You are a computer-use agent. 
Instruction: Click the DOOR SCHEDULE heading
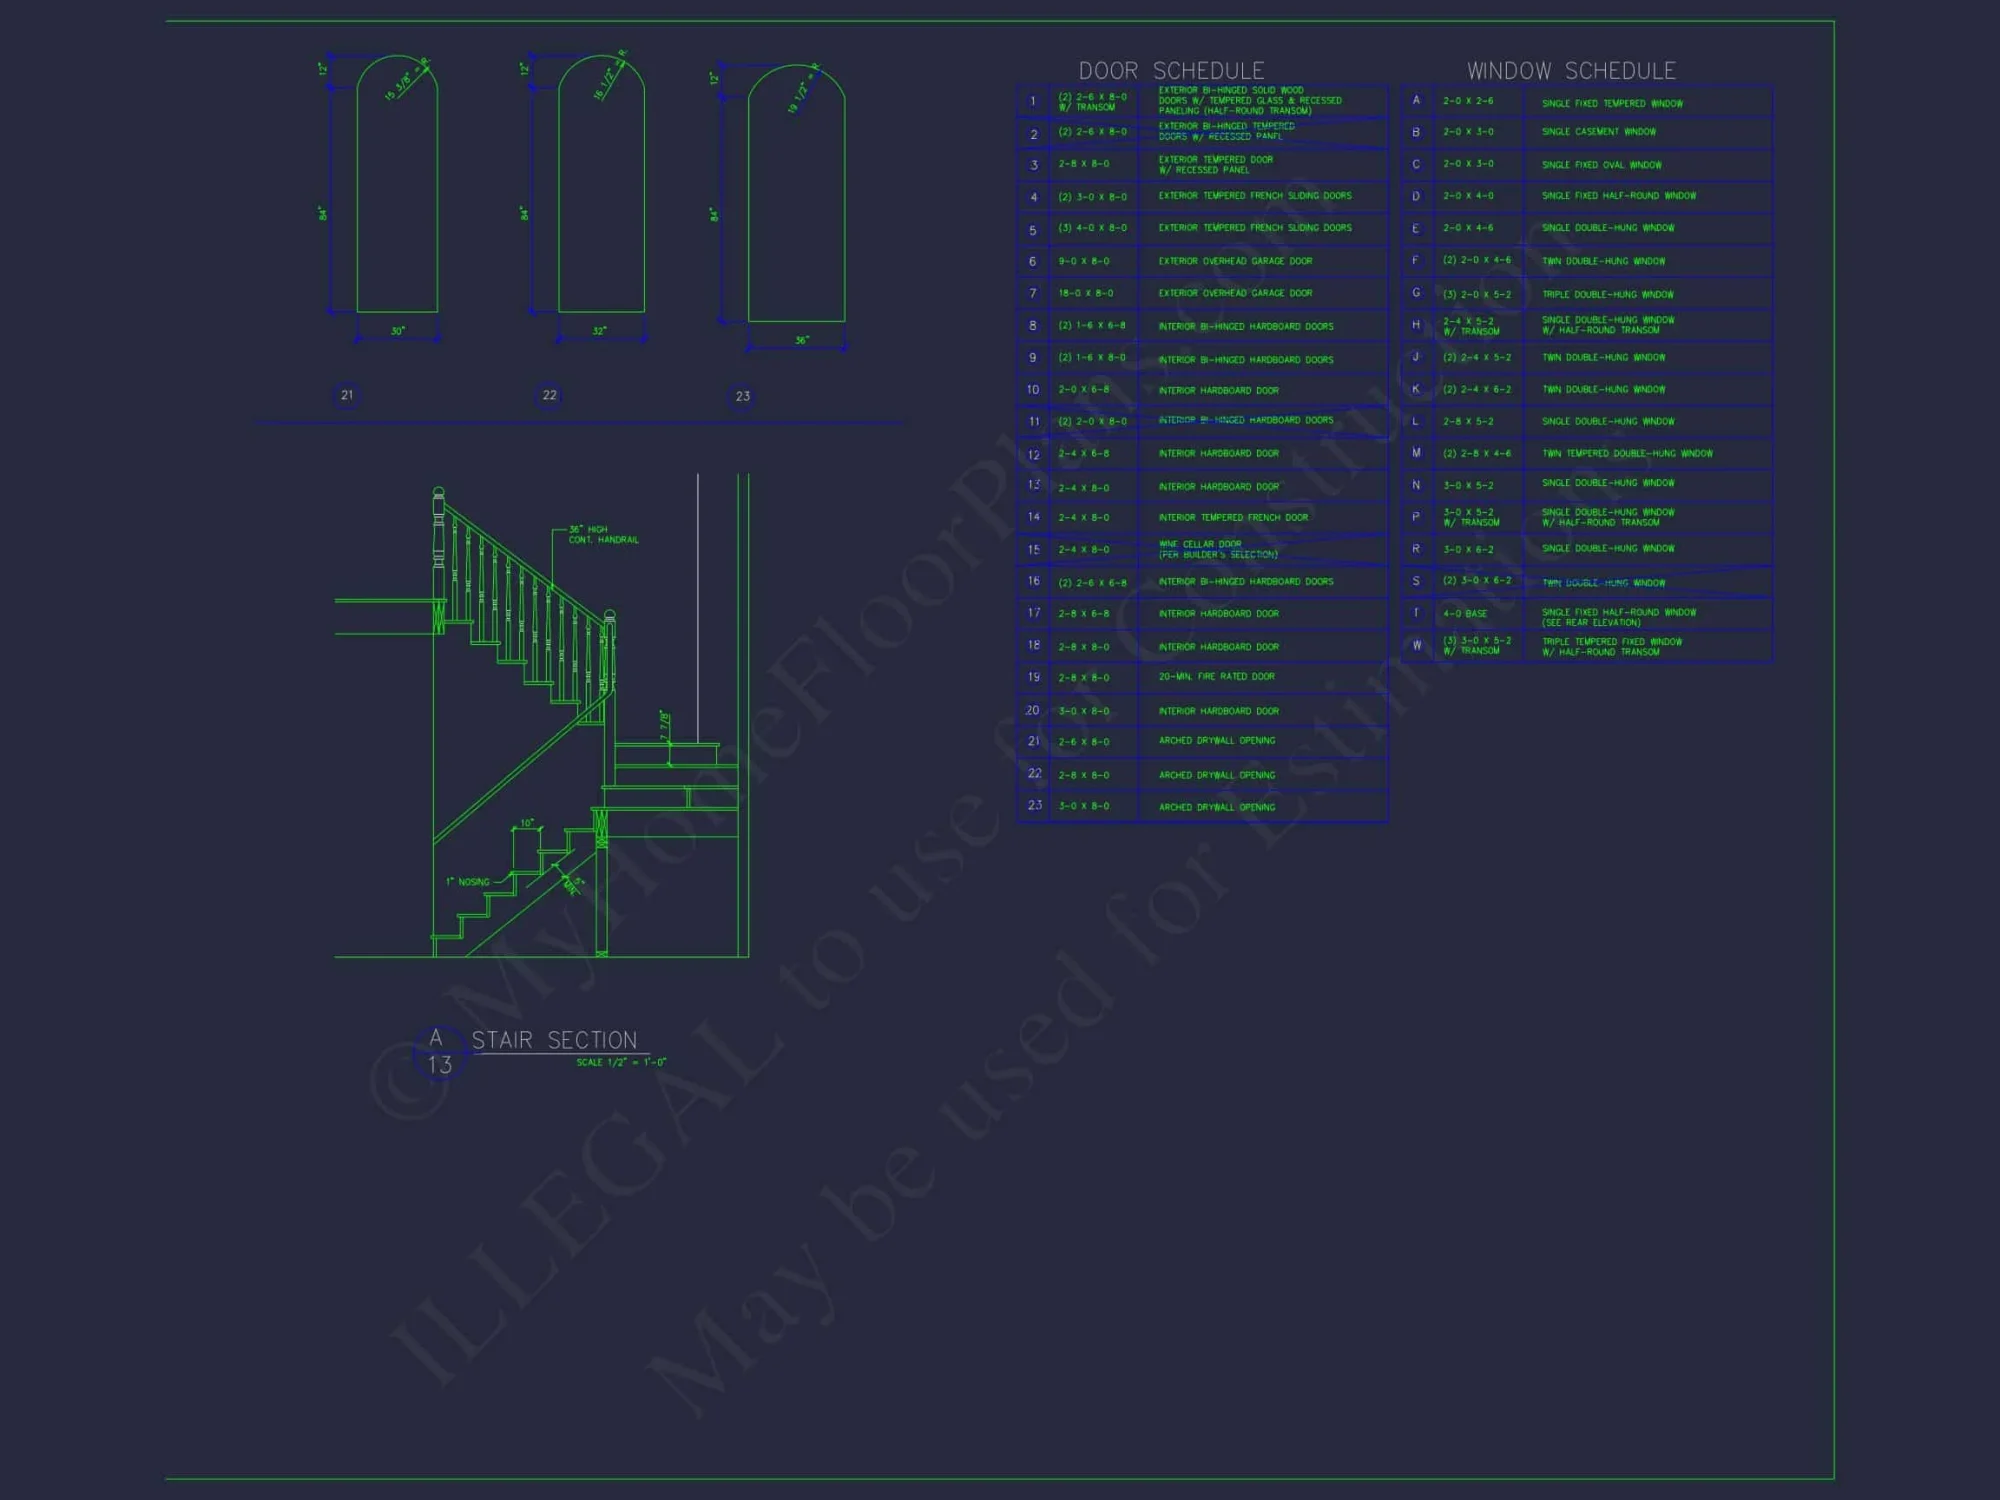point(1171,71)
